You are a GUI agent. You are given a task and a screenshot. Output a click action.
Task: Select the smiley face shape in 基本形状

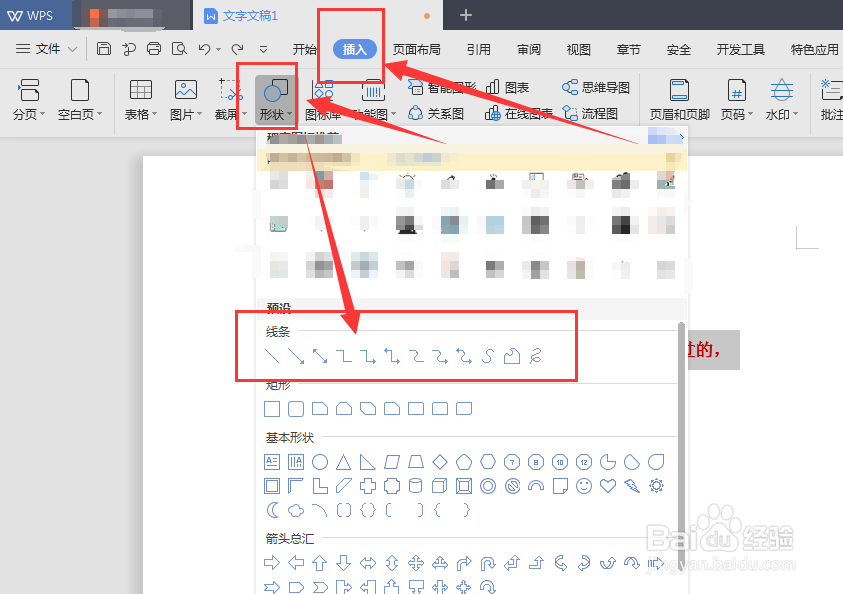[x=584, y=486]
